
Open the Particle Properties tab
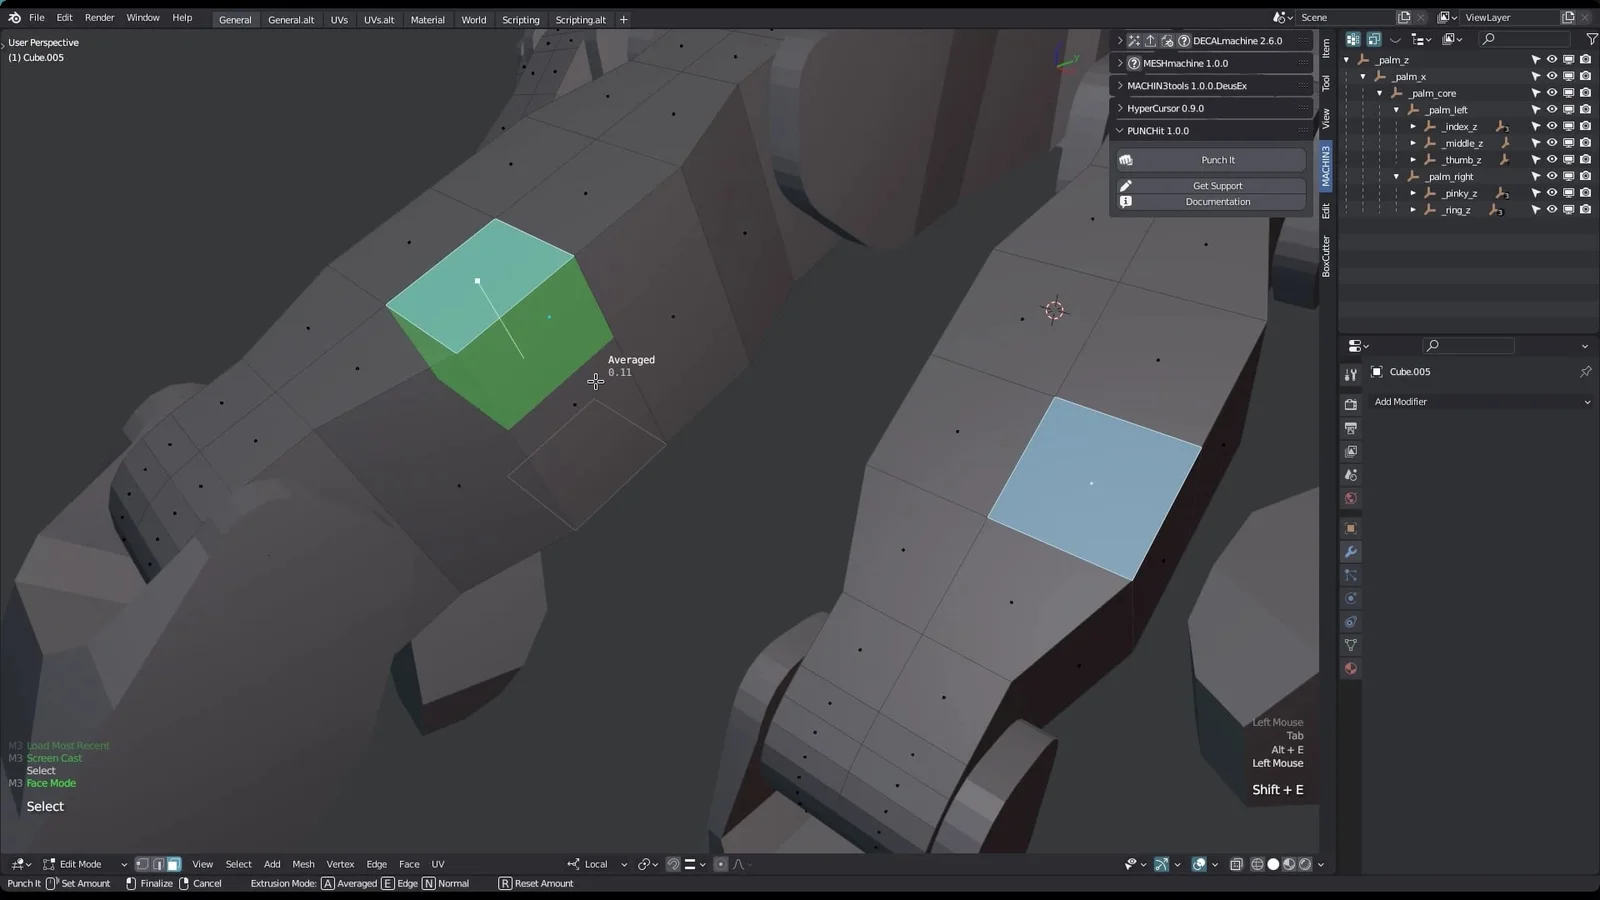pyautogui.click(x=1351, y=575)
